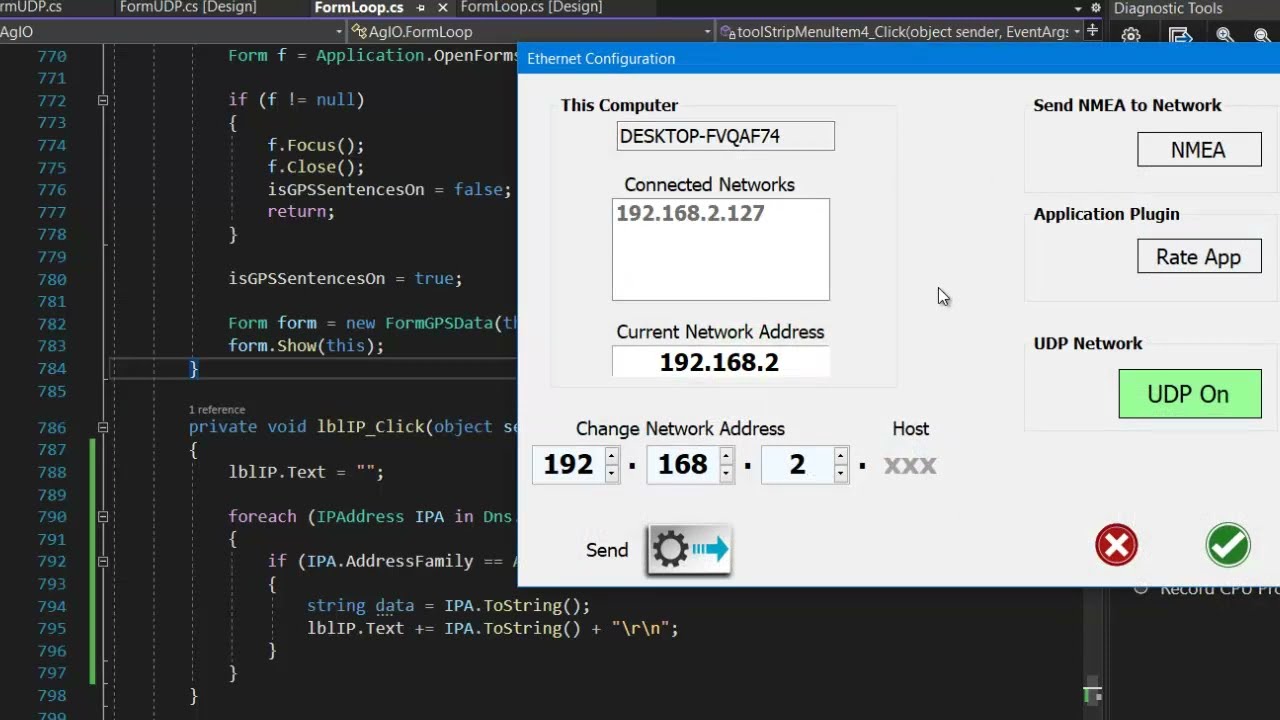Decrease the third octet value 2

tap(840, 473)
